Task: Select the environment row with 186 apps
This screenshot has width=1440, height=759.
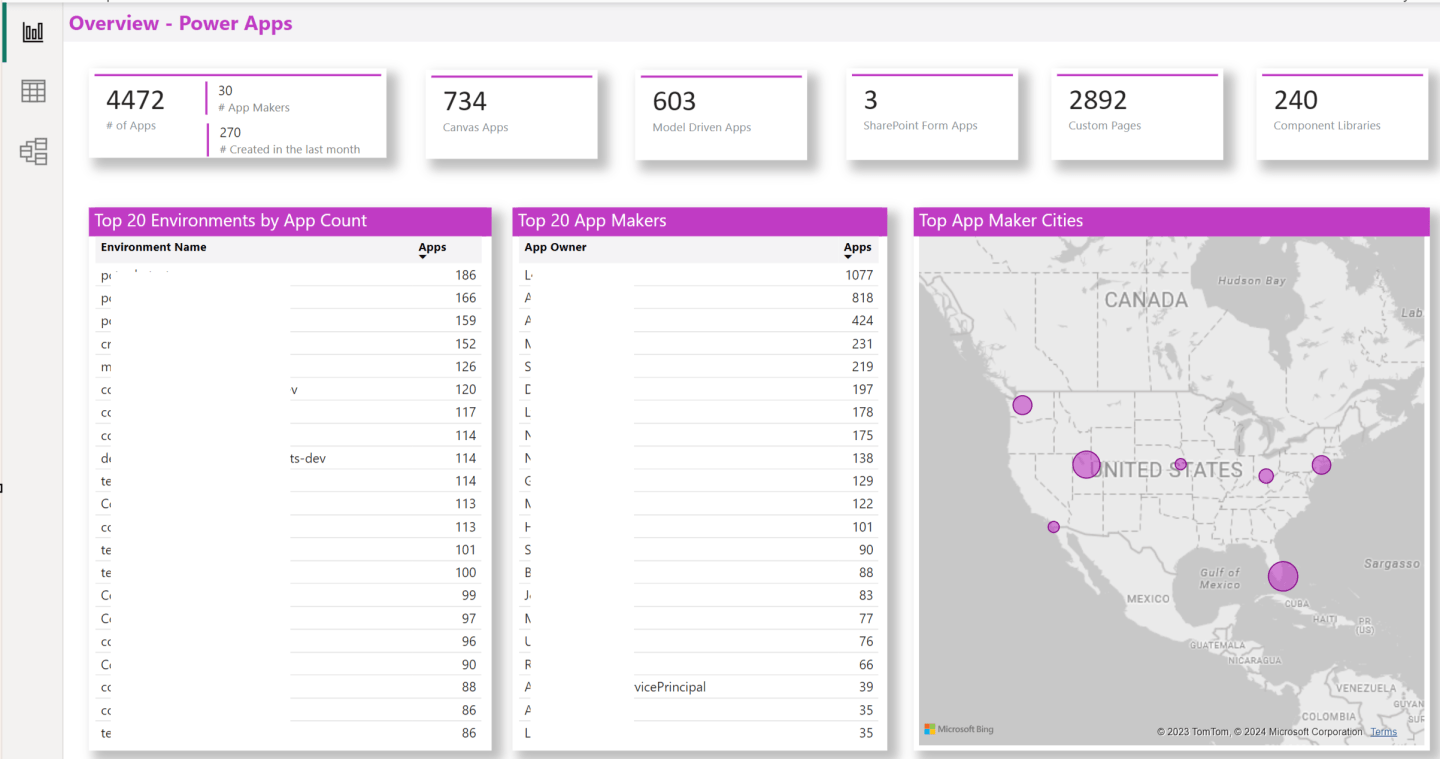Action: pos(289,275)
